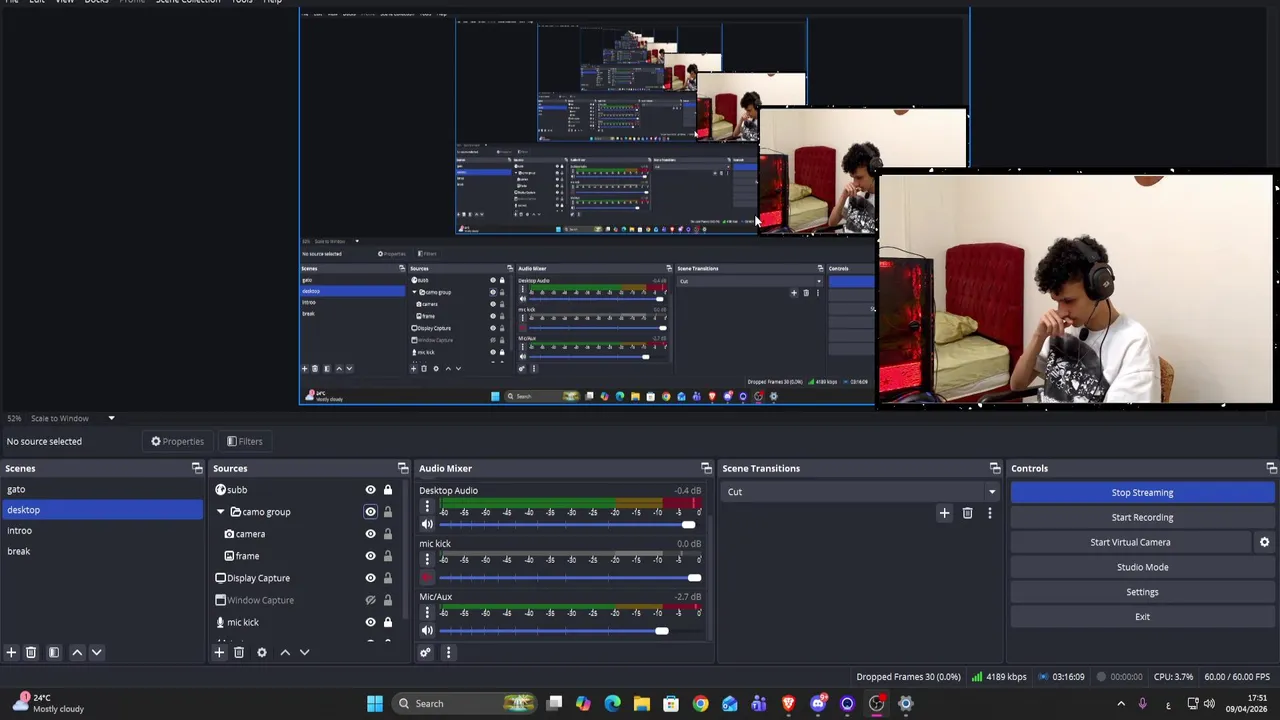Screen dimensions: 1280x720
Task: Select the break scene
Action: click(x=102, y=551)
